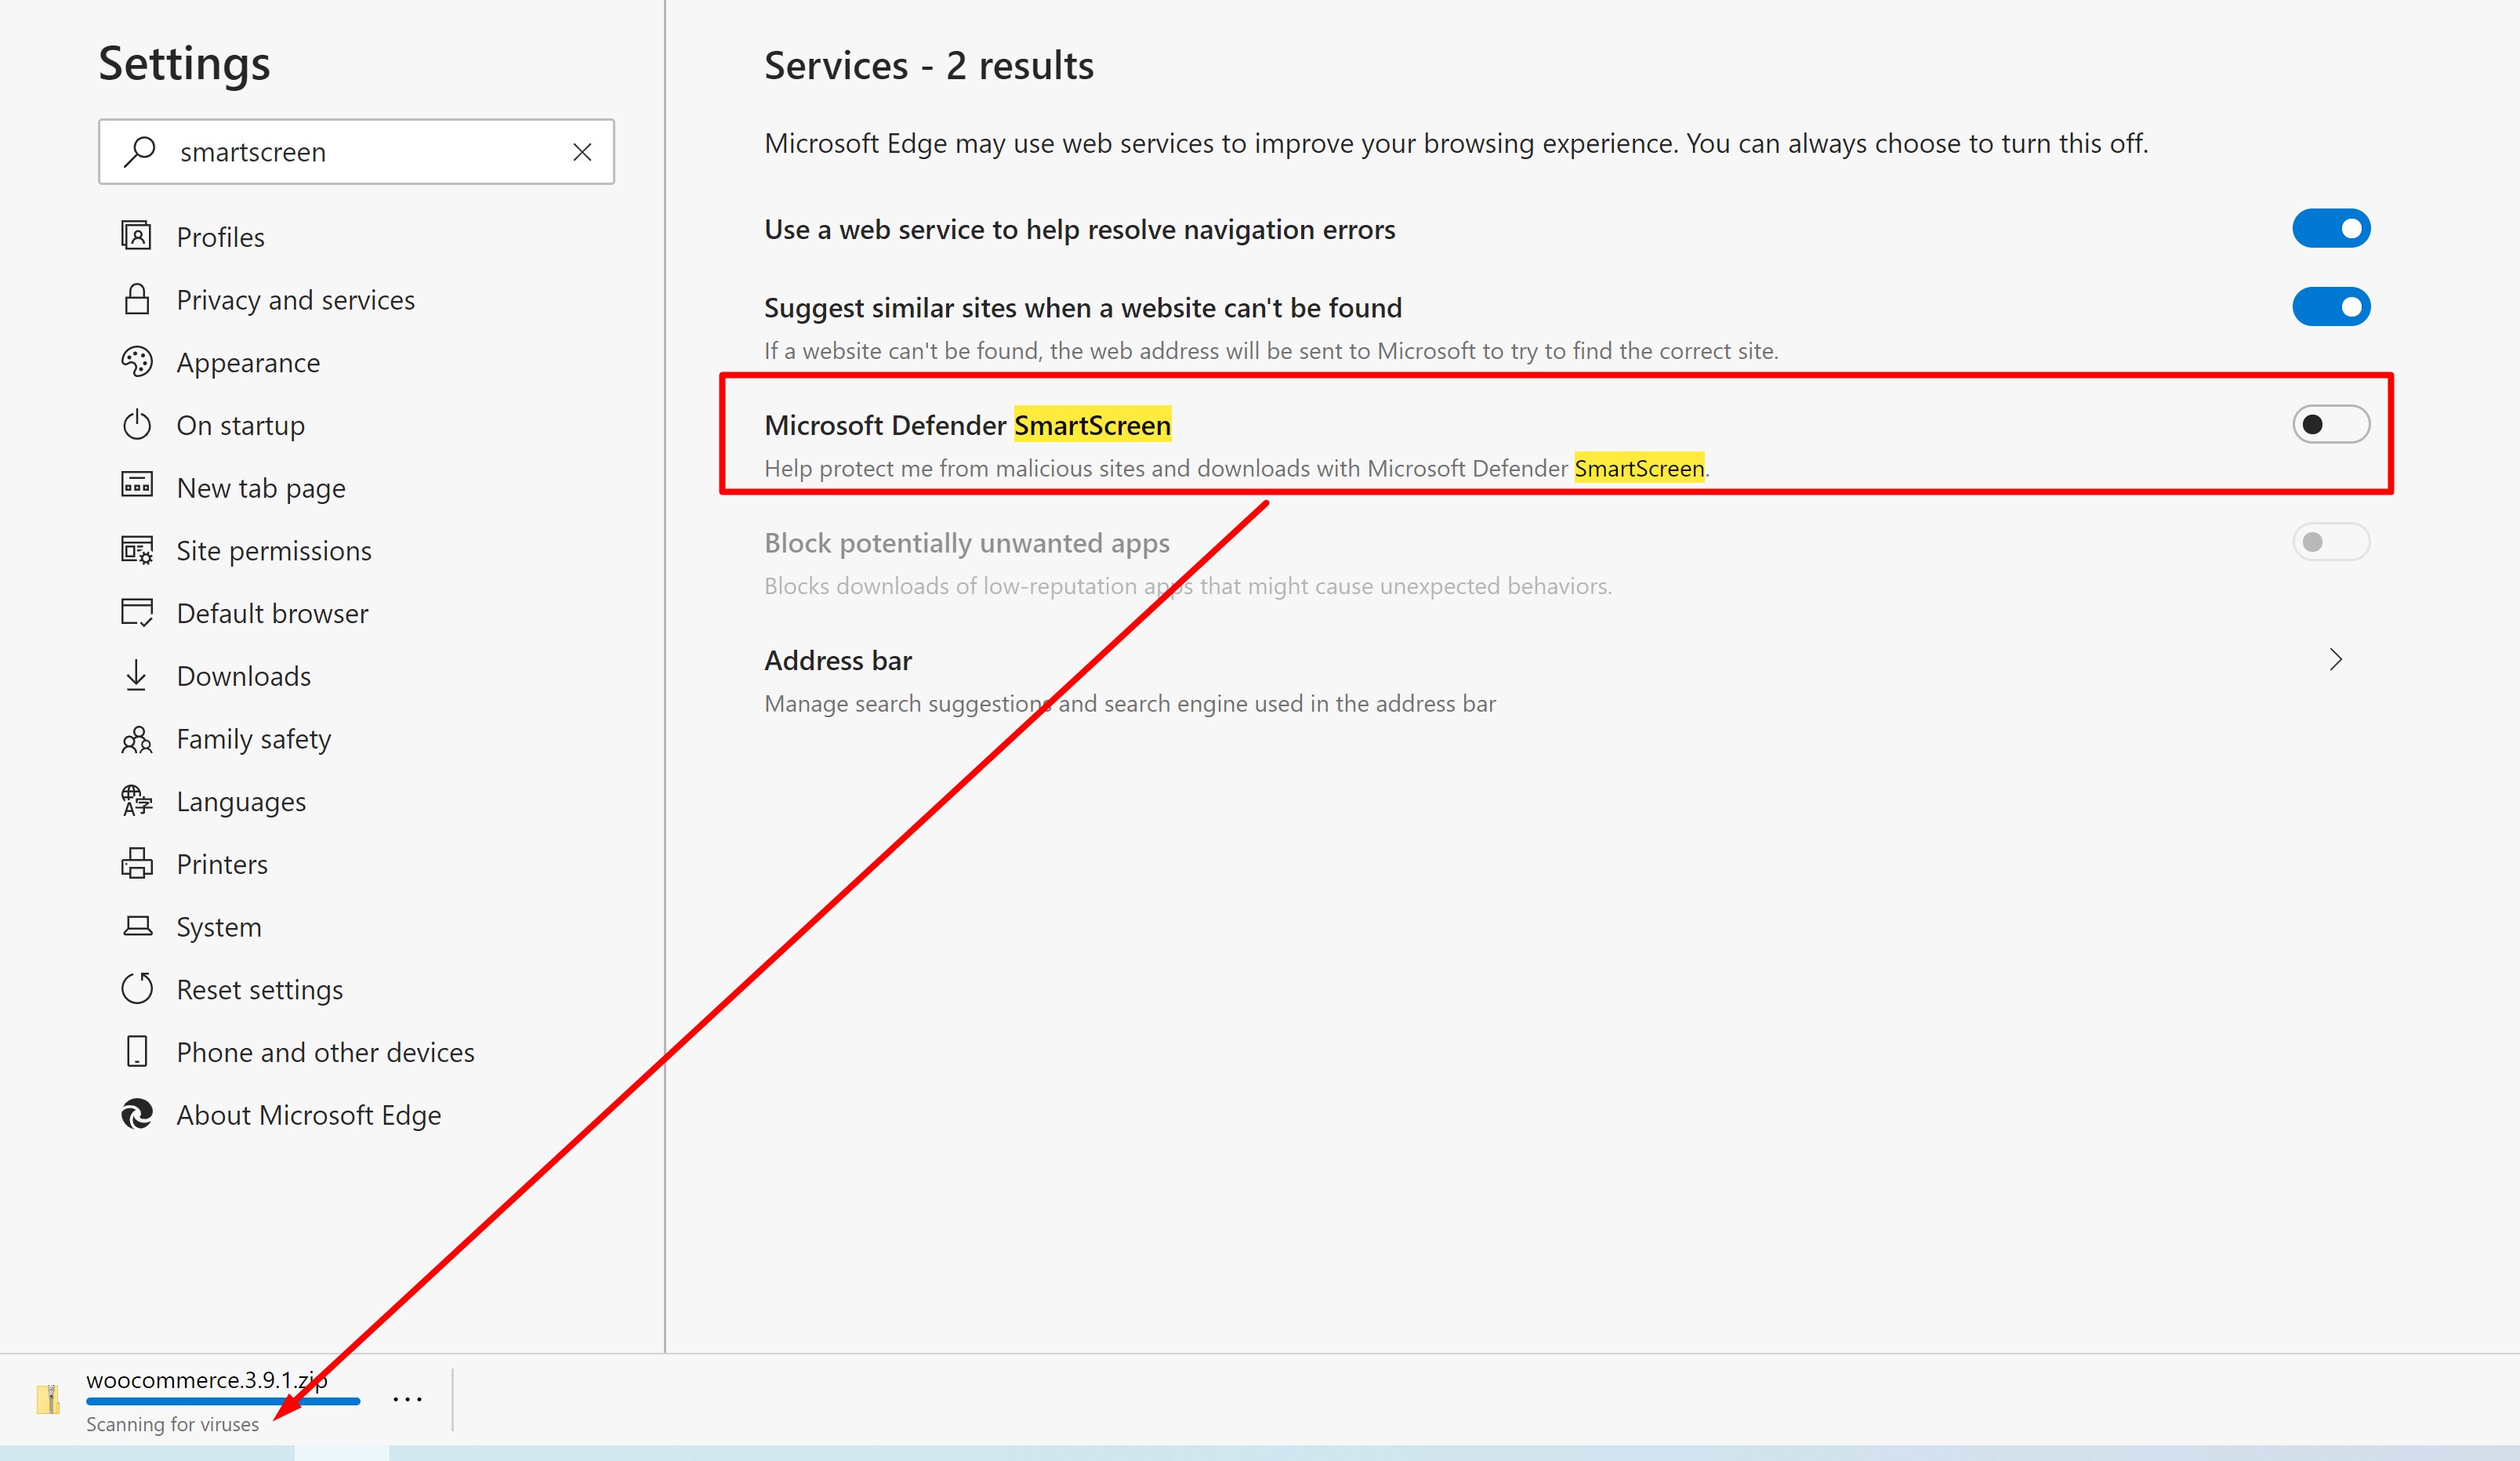The height and width of the screenshot is (1461, 2520).
Task: Enable Microsoft Defender SmartScreen toggle
Action: click(2330, 425)
